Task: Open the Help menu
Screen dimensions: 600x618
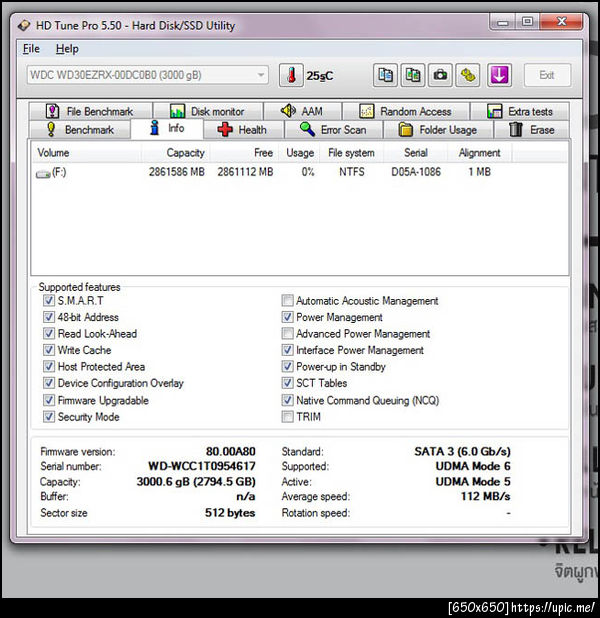Action: 67,49
